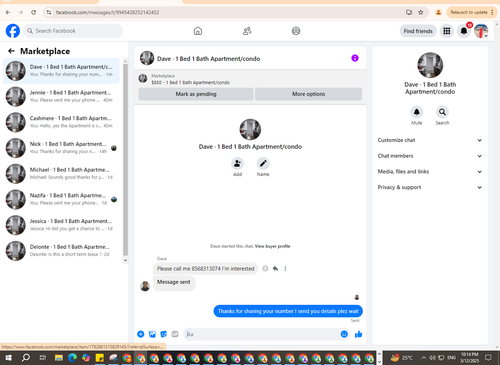The height and width of the screenshot is (365, 500).
Task: Expand Privacy & support section
Action: point(430,187)
